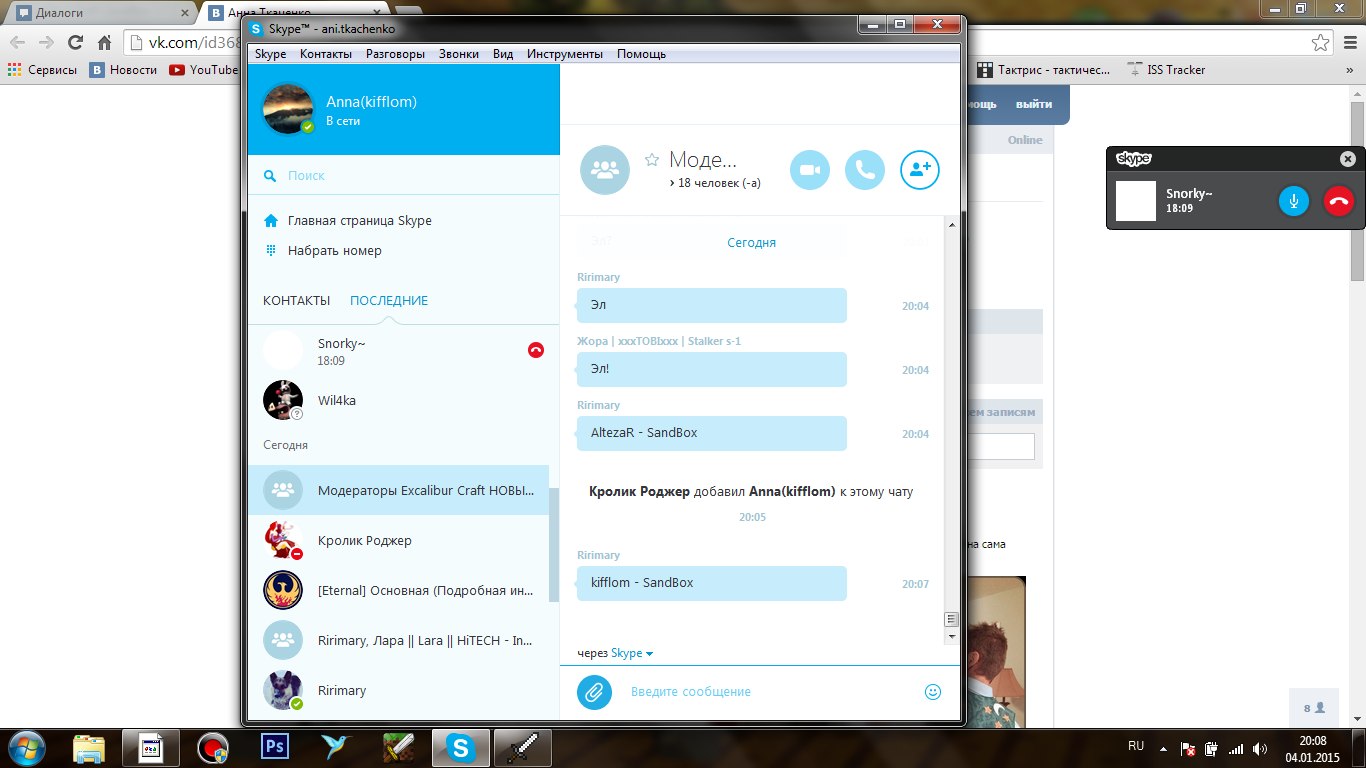The image size is (1366, 768).
Task: Open the Ririmary, Лара group conversation
Action: (x=398, y=640)
